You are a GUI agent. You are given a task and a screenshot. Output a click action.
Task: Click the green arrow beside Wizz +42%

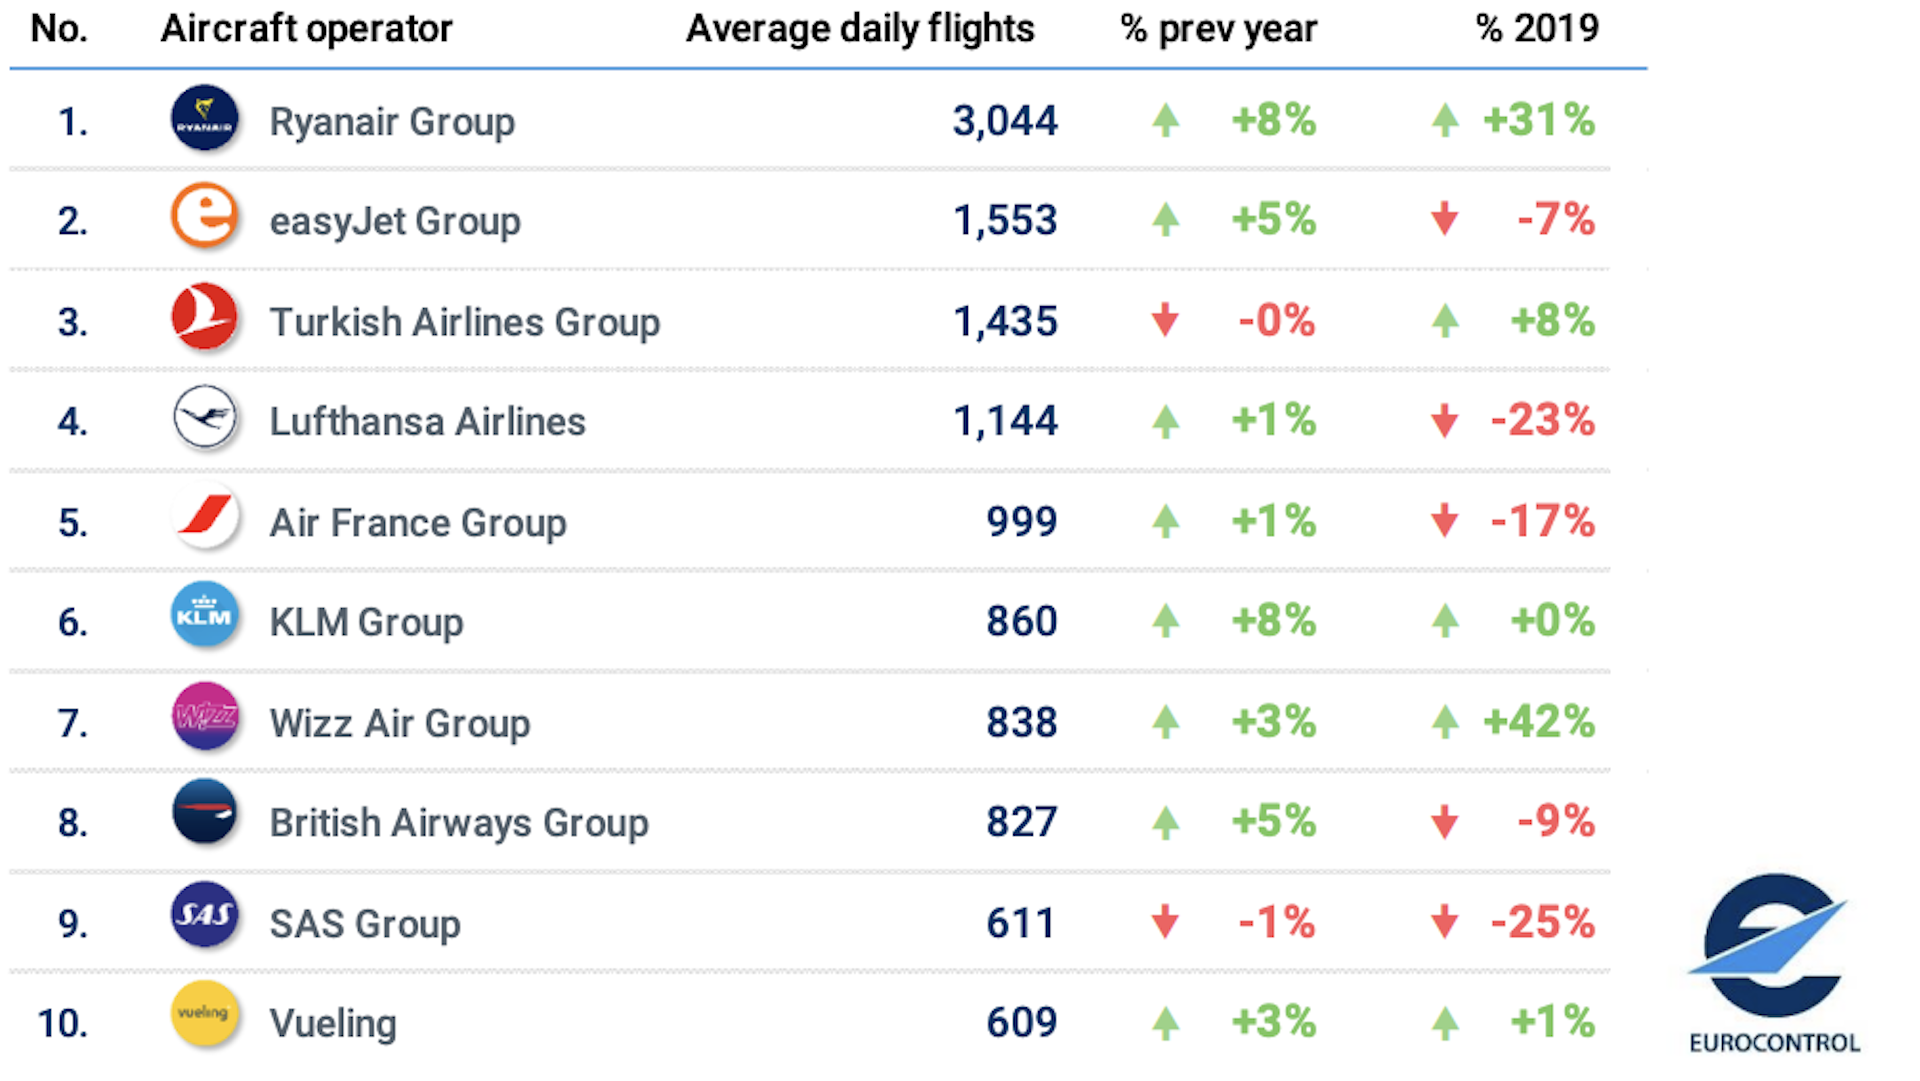(x=1445, y=721)
